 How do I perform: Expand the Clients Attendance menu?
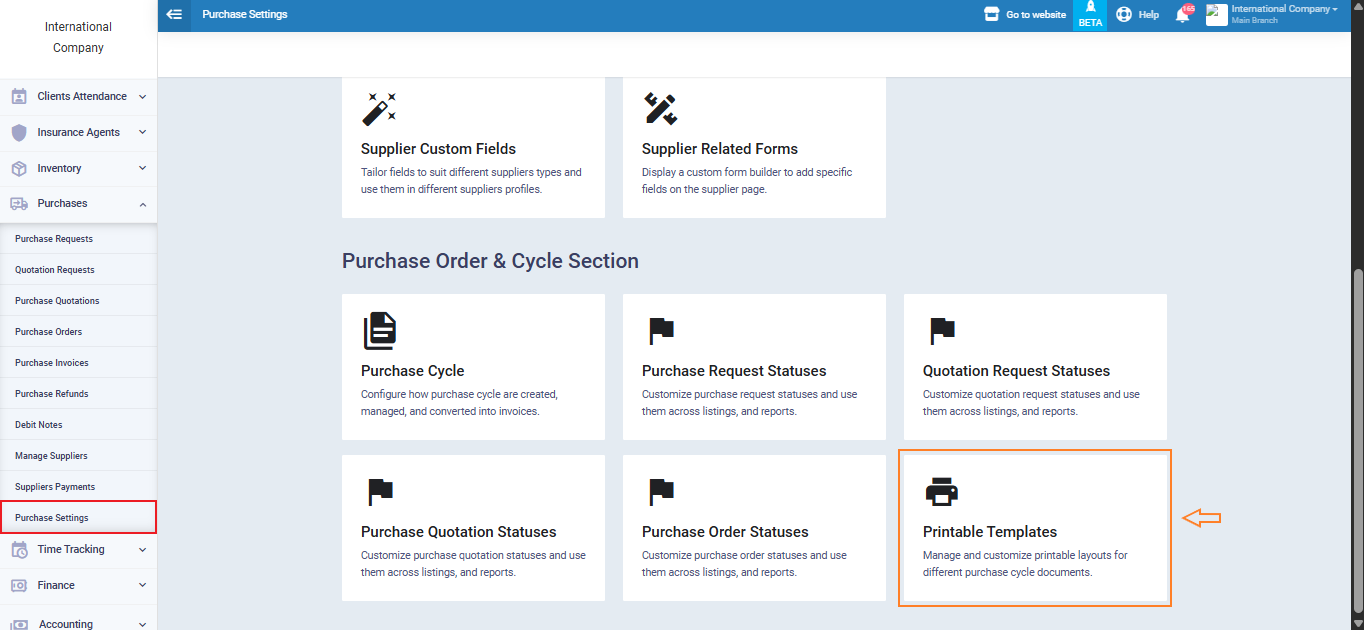pyautogui.click(x=78, y=97)
